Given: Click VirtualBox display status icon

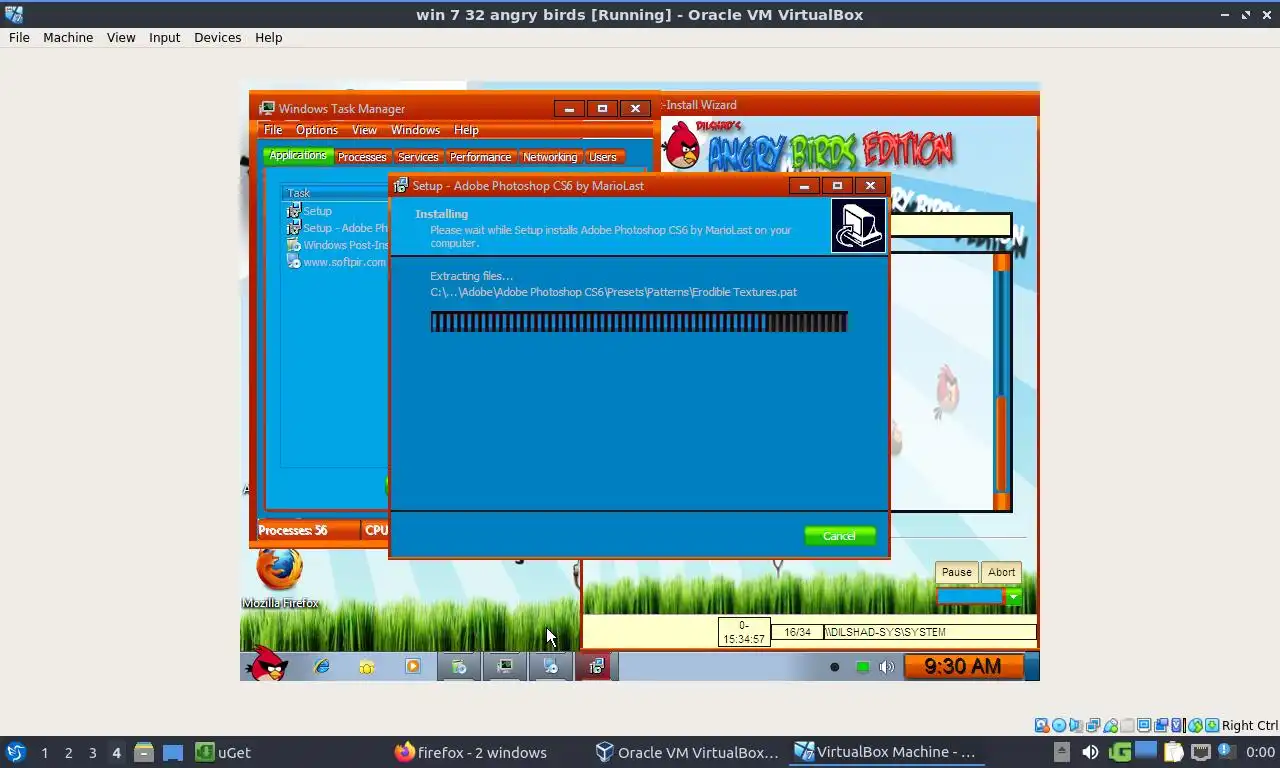Looking at the screenshot, I should click(x=1144, y=725).
